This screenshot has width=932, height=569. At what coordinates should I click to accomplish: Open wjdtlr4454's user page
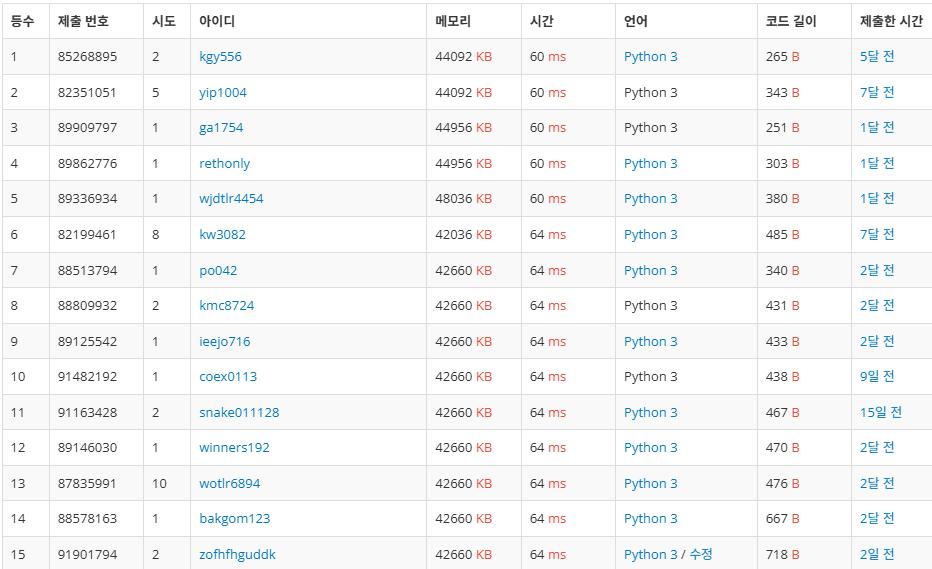pos(231,199)
